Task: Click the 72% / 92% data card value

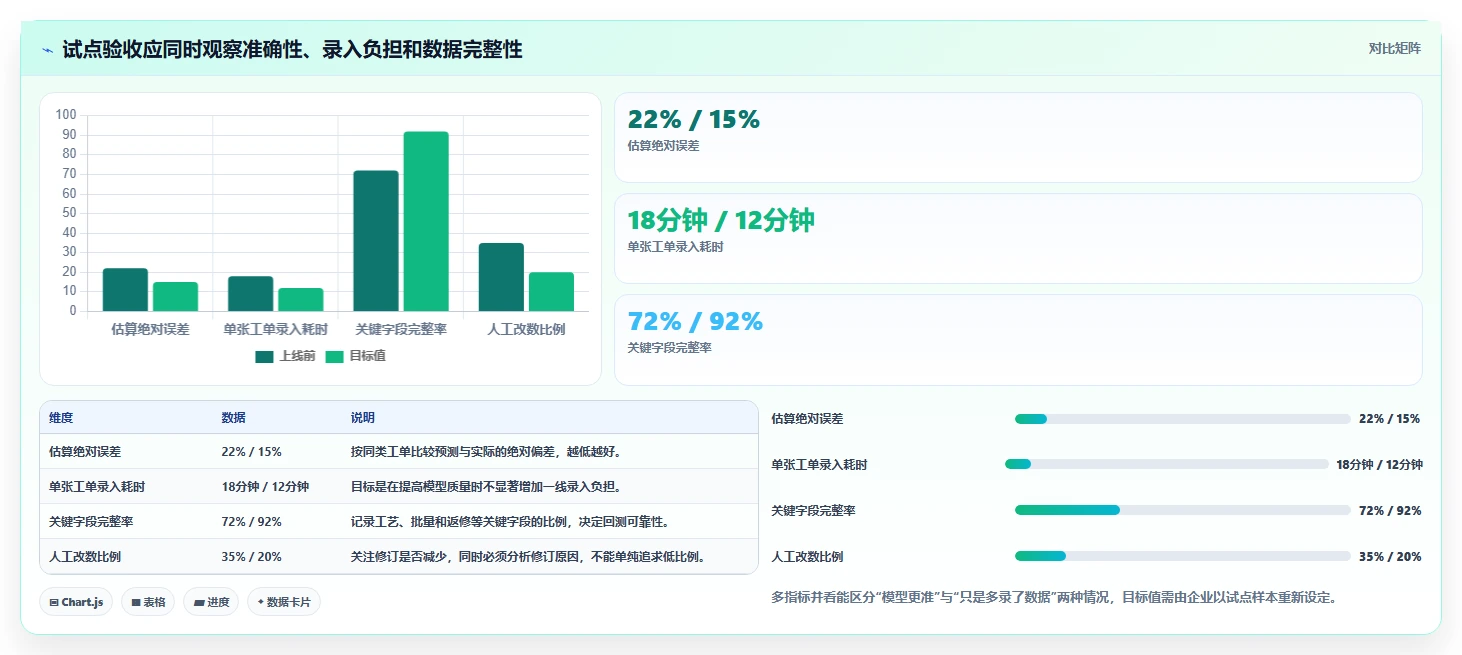Action: tap(695, 322)
